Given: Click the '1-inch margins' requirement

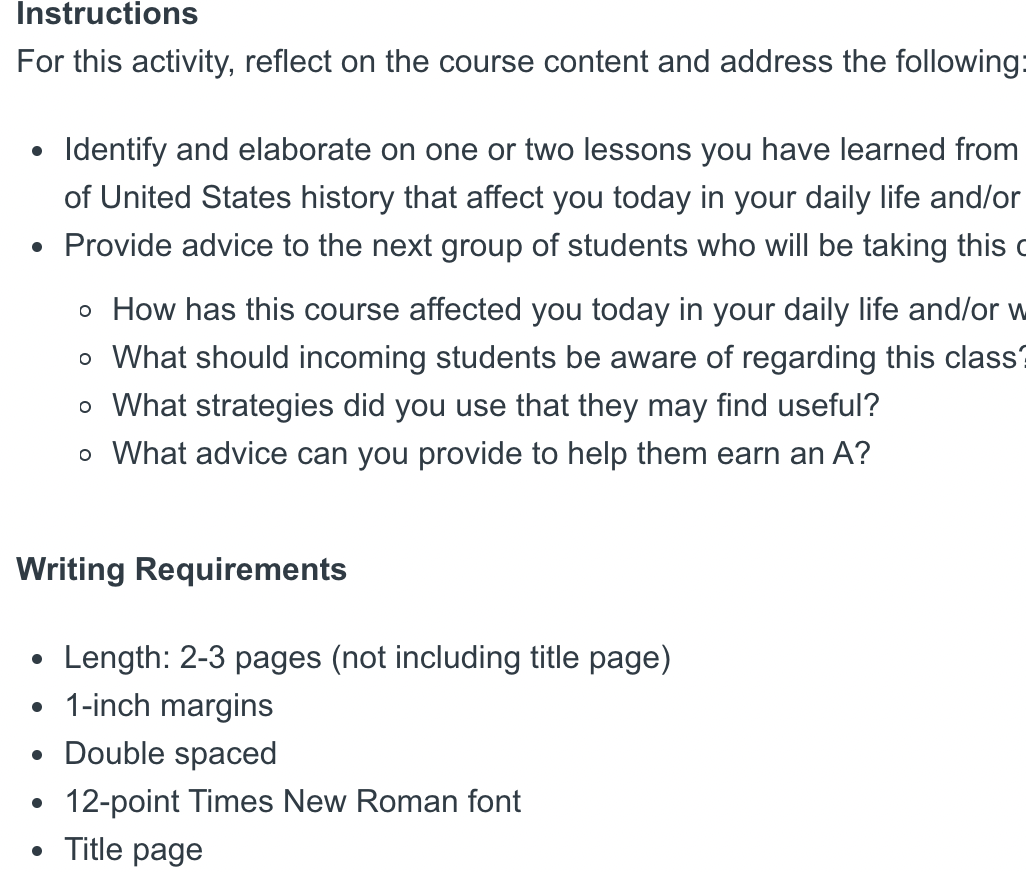Looking at the screenshot, I should 169,706.
